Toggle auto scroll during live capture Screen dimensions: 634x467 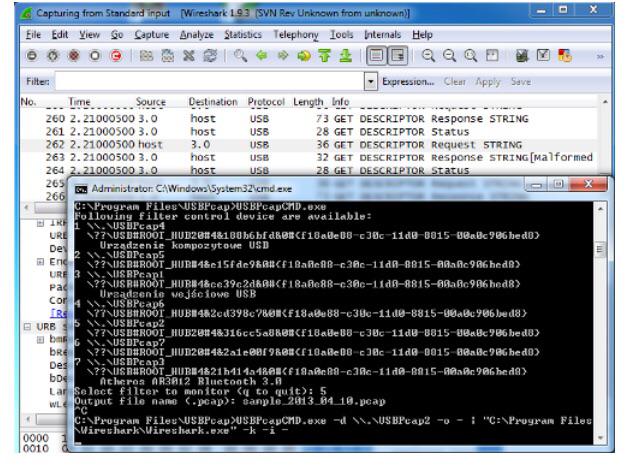pyautogui.click(x=398, y=55)
